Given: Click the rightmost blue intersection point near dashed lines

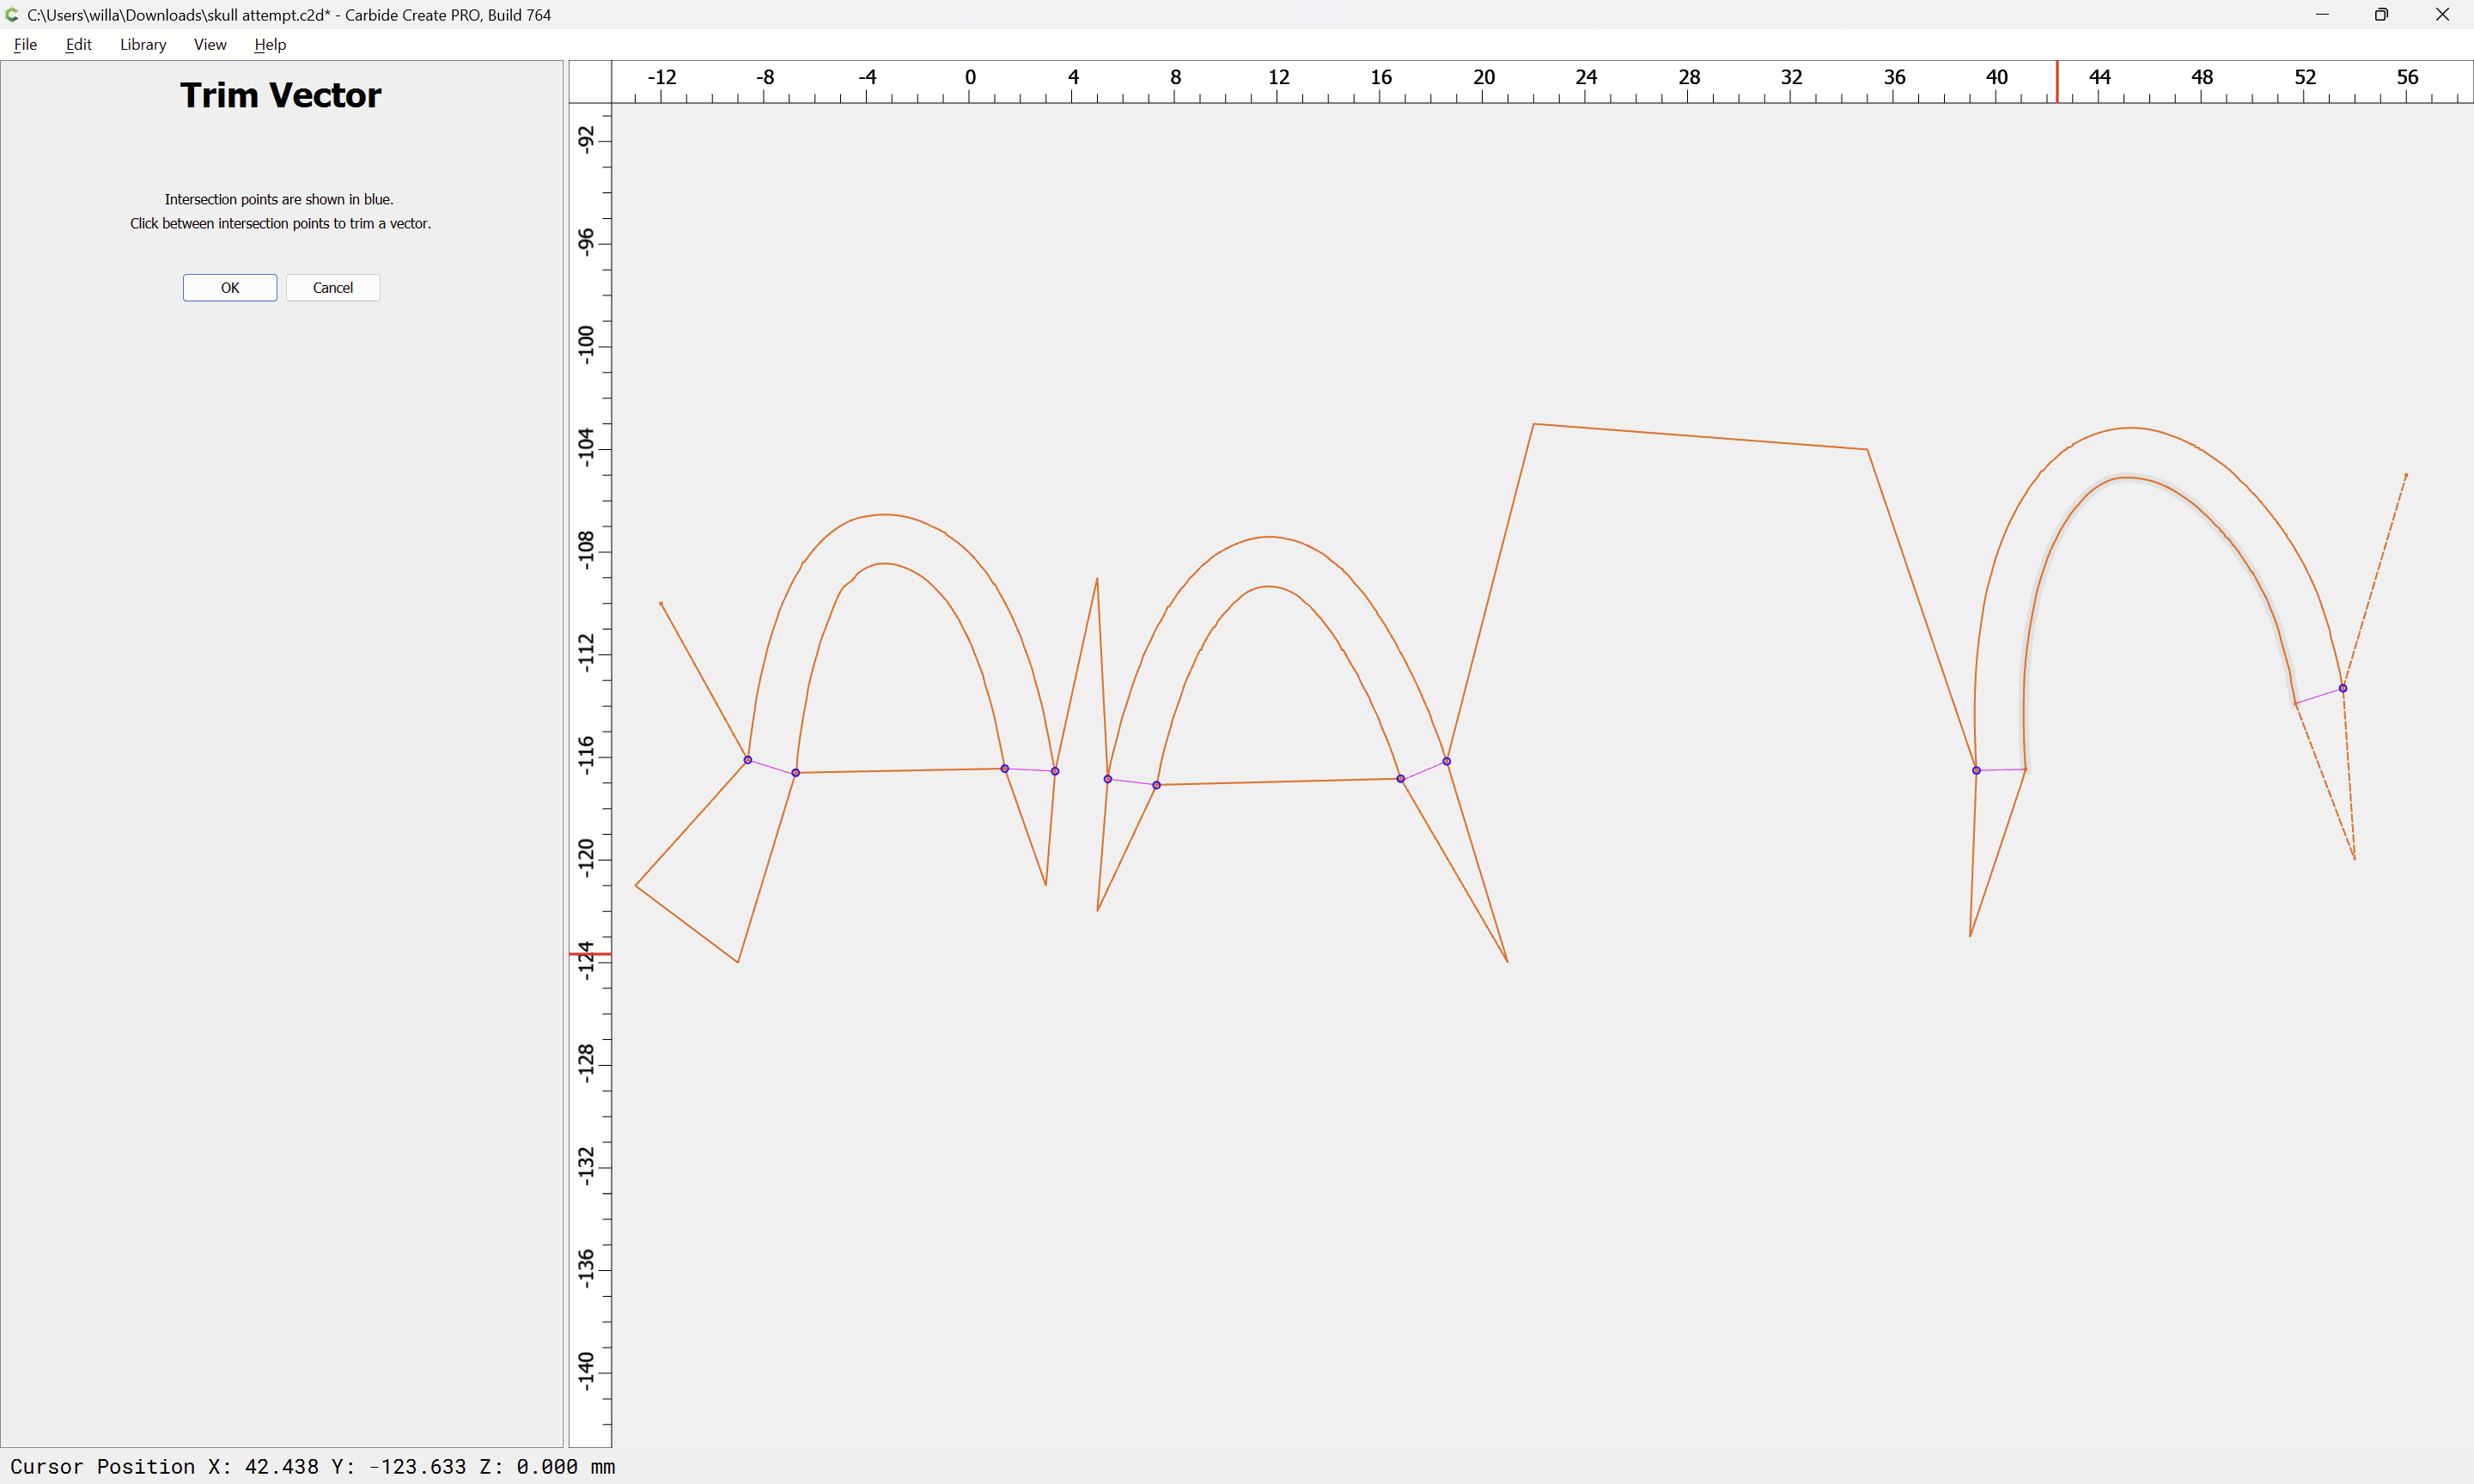Looking at the screenshot, I should click(x=2343, y=688).
